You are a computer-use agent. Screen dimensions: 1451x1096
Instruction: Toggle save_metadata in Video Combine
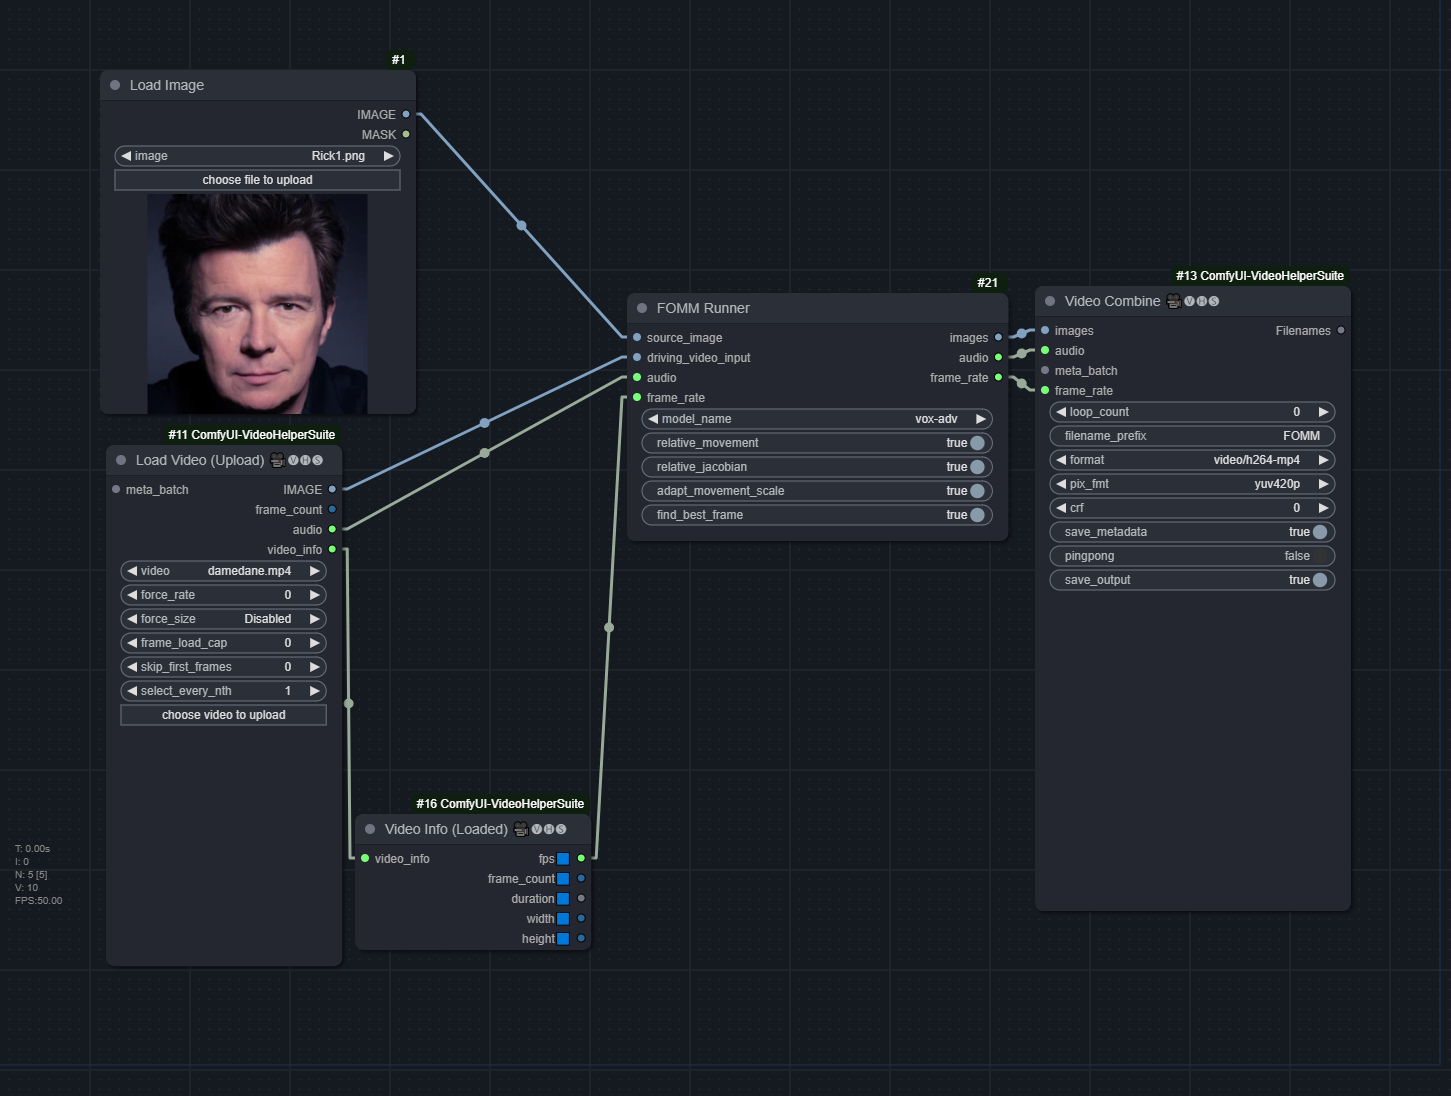click(1319, 532)
